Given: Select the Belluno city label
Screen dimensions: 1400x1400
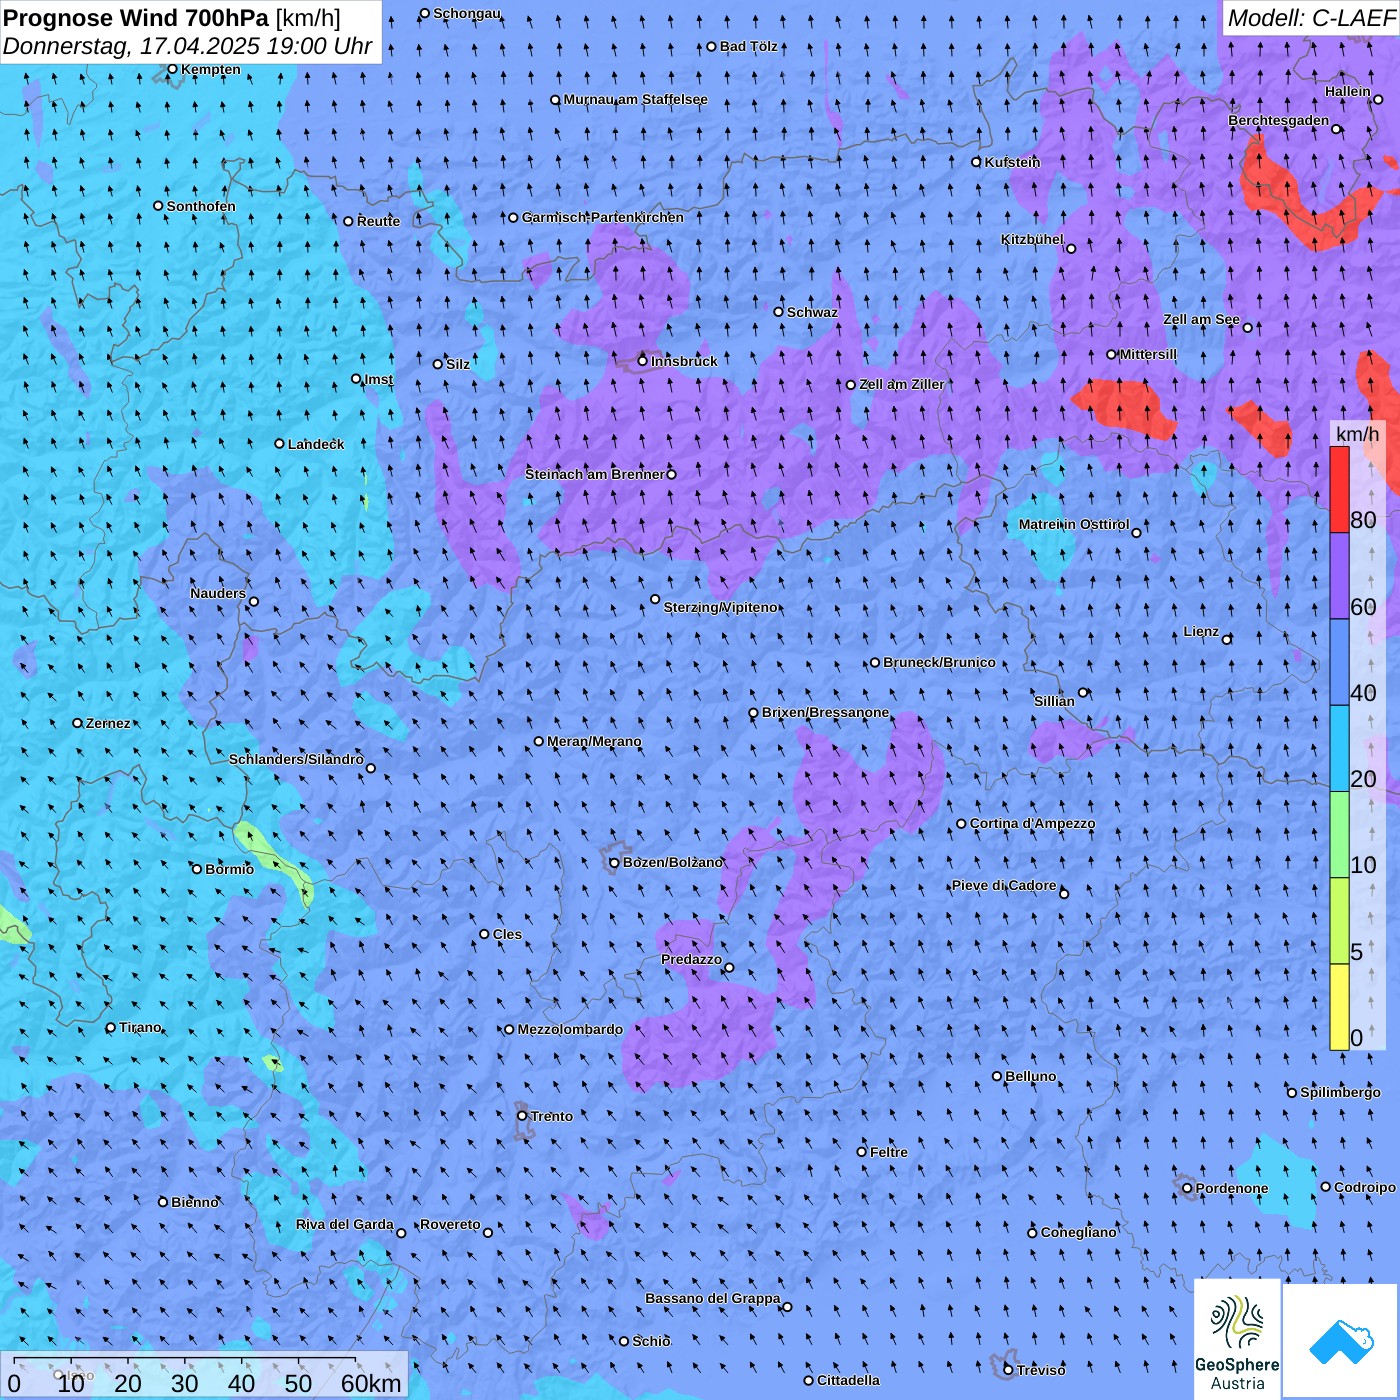Looking at the screenshot, I should (1030, 1076).
